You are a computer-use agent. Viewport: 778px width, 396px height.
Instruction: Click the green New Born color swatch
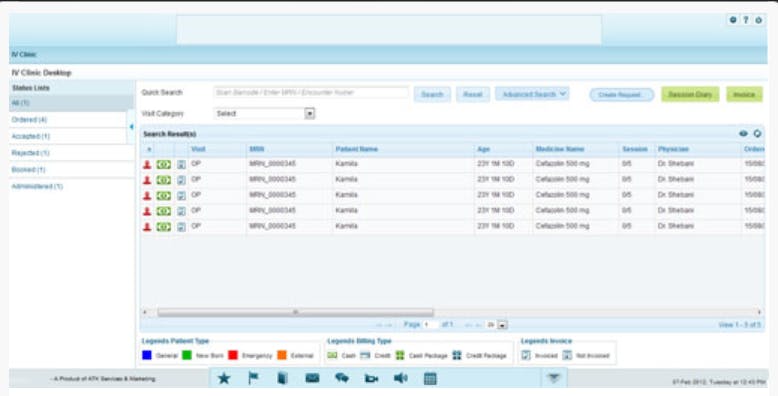pyautogui.click(x=187, y=355)
